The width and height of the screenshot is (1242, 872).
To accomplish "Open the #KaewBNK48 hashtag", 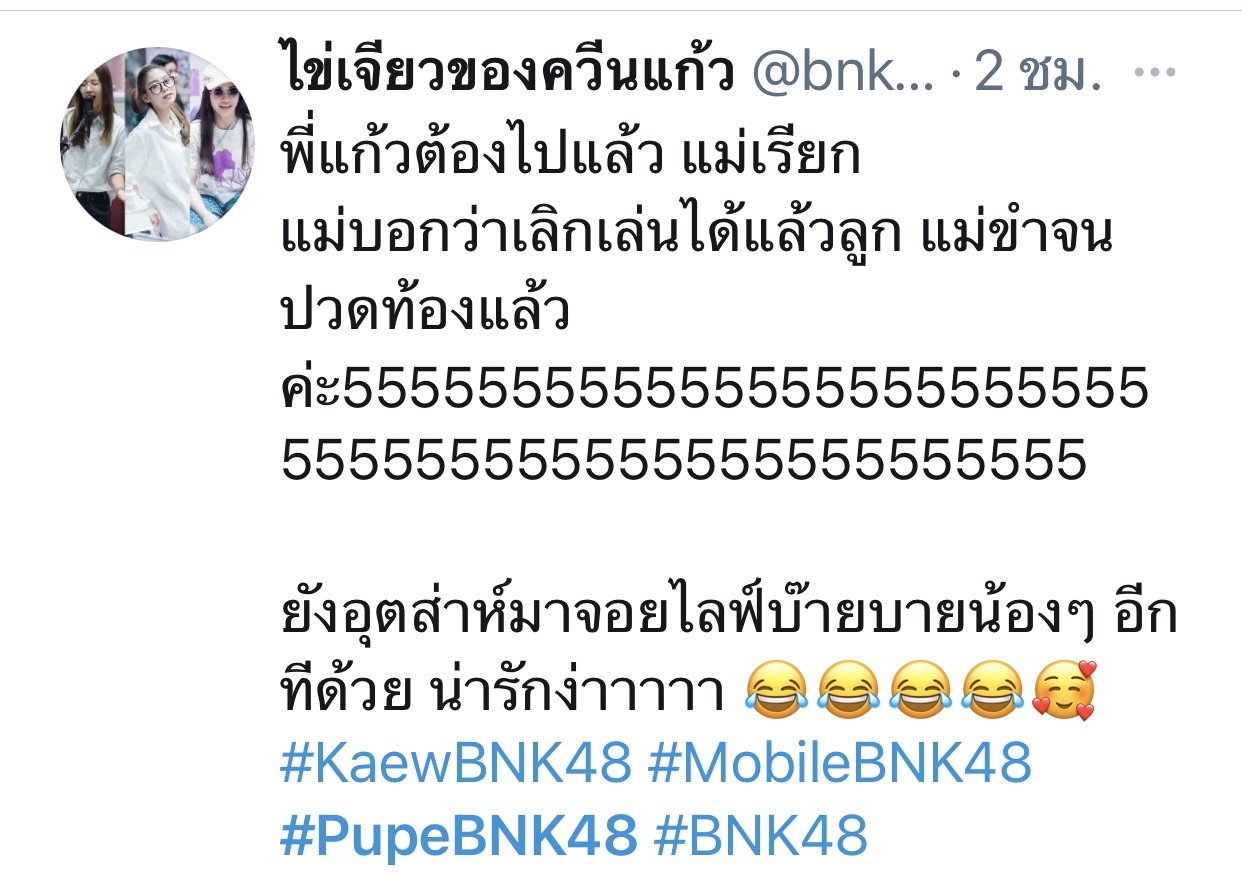I will pyautogui.click(x=457, y=764).
